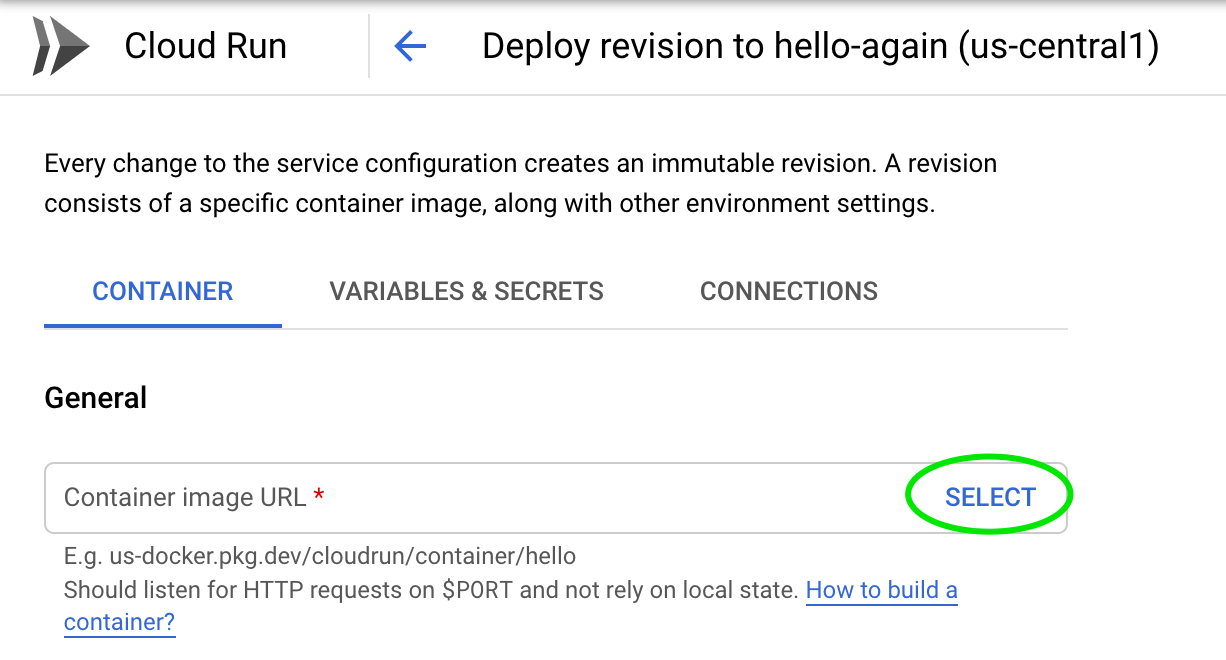The image size is (1226, 660).
Task: Click the '$PORT' text in the hint
Action: 477,590
